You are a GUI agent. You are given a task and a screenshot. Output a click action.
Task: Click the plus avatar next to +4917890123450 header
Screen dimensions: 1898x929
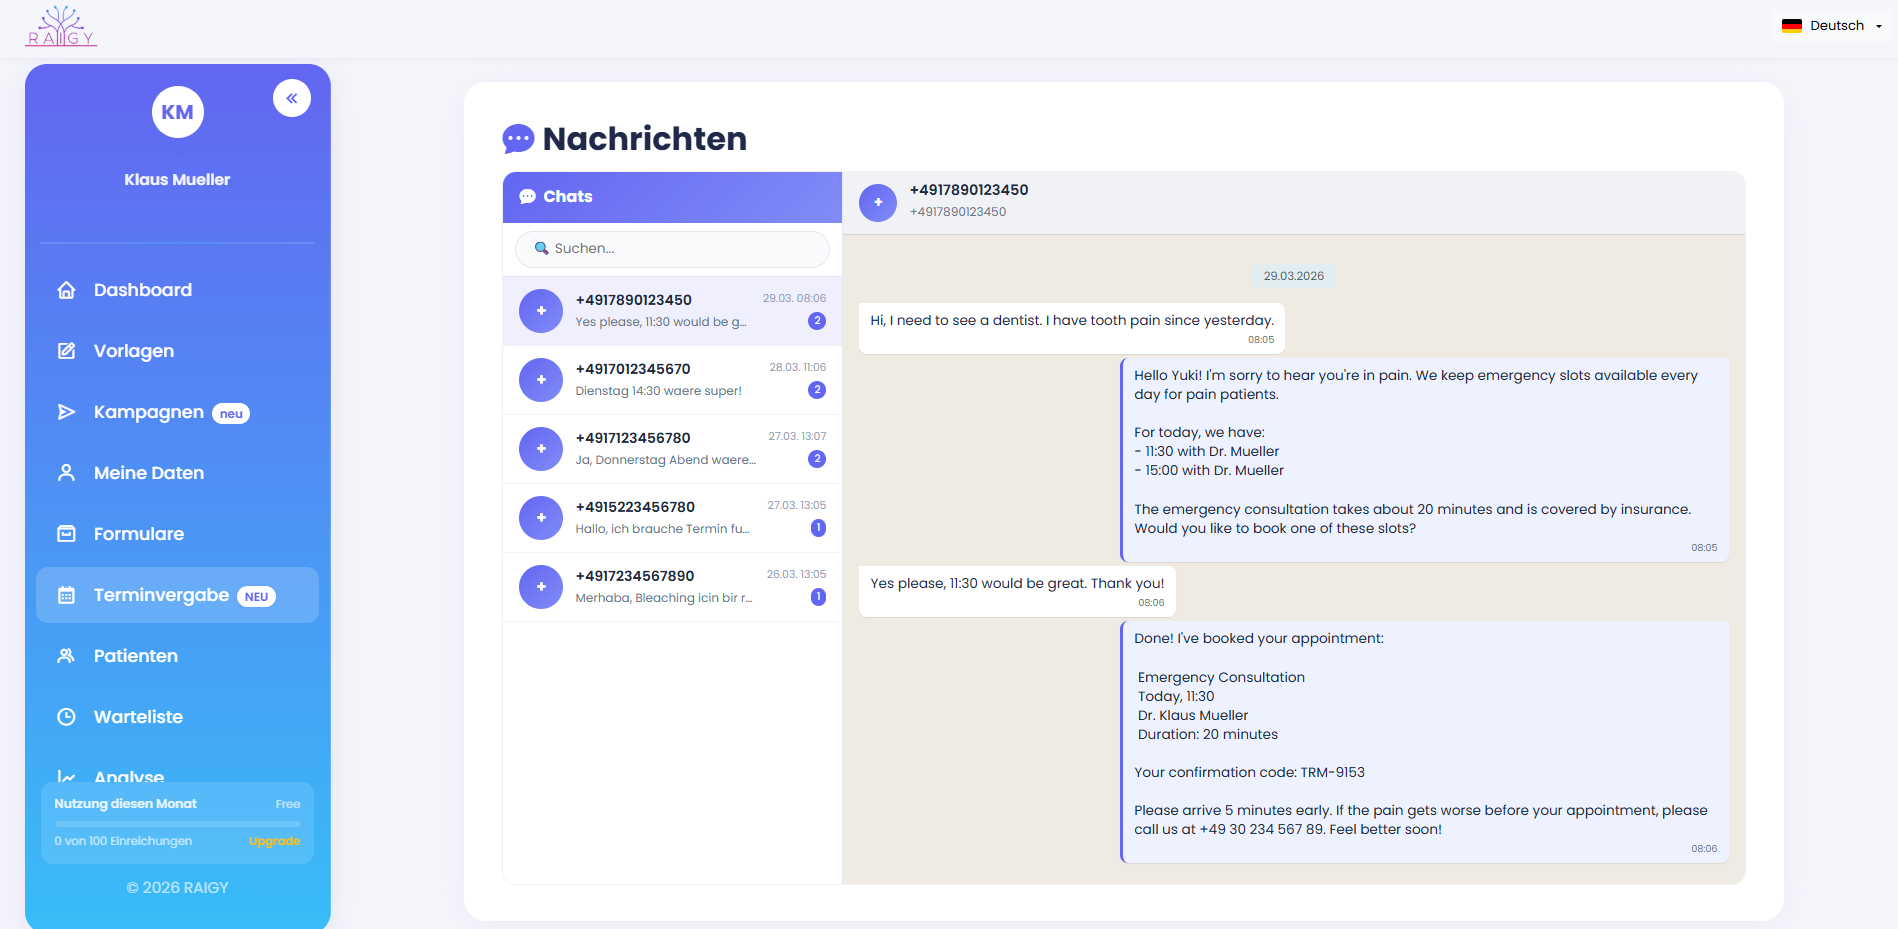click(x=877, y=202)
